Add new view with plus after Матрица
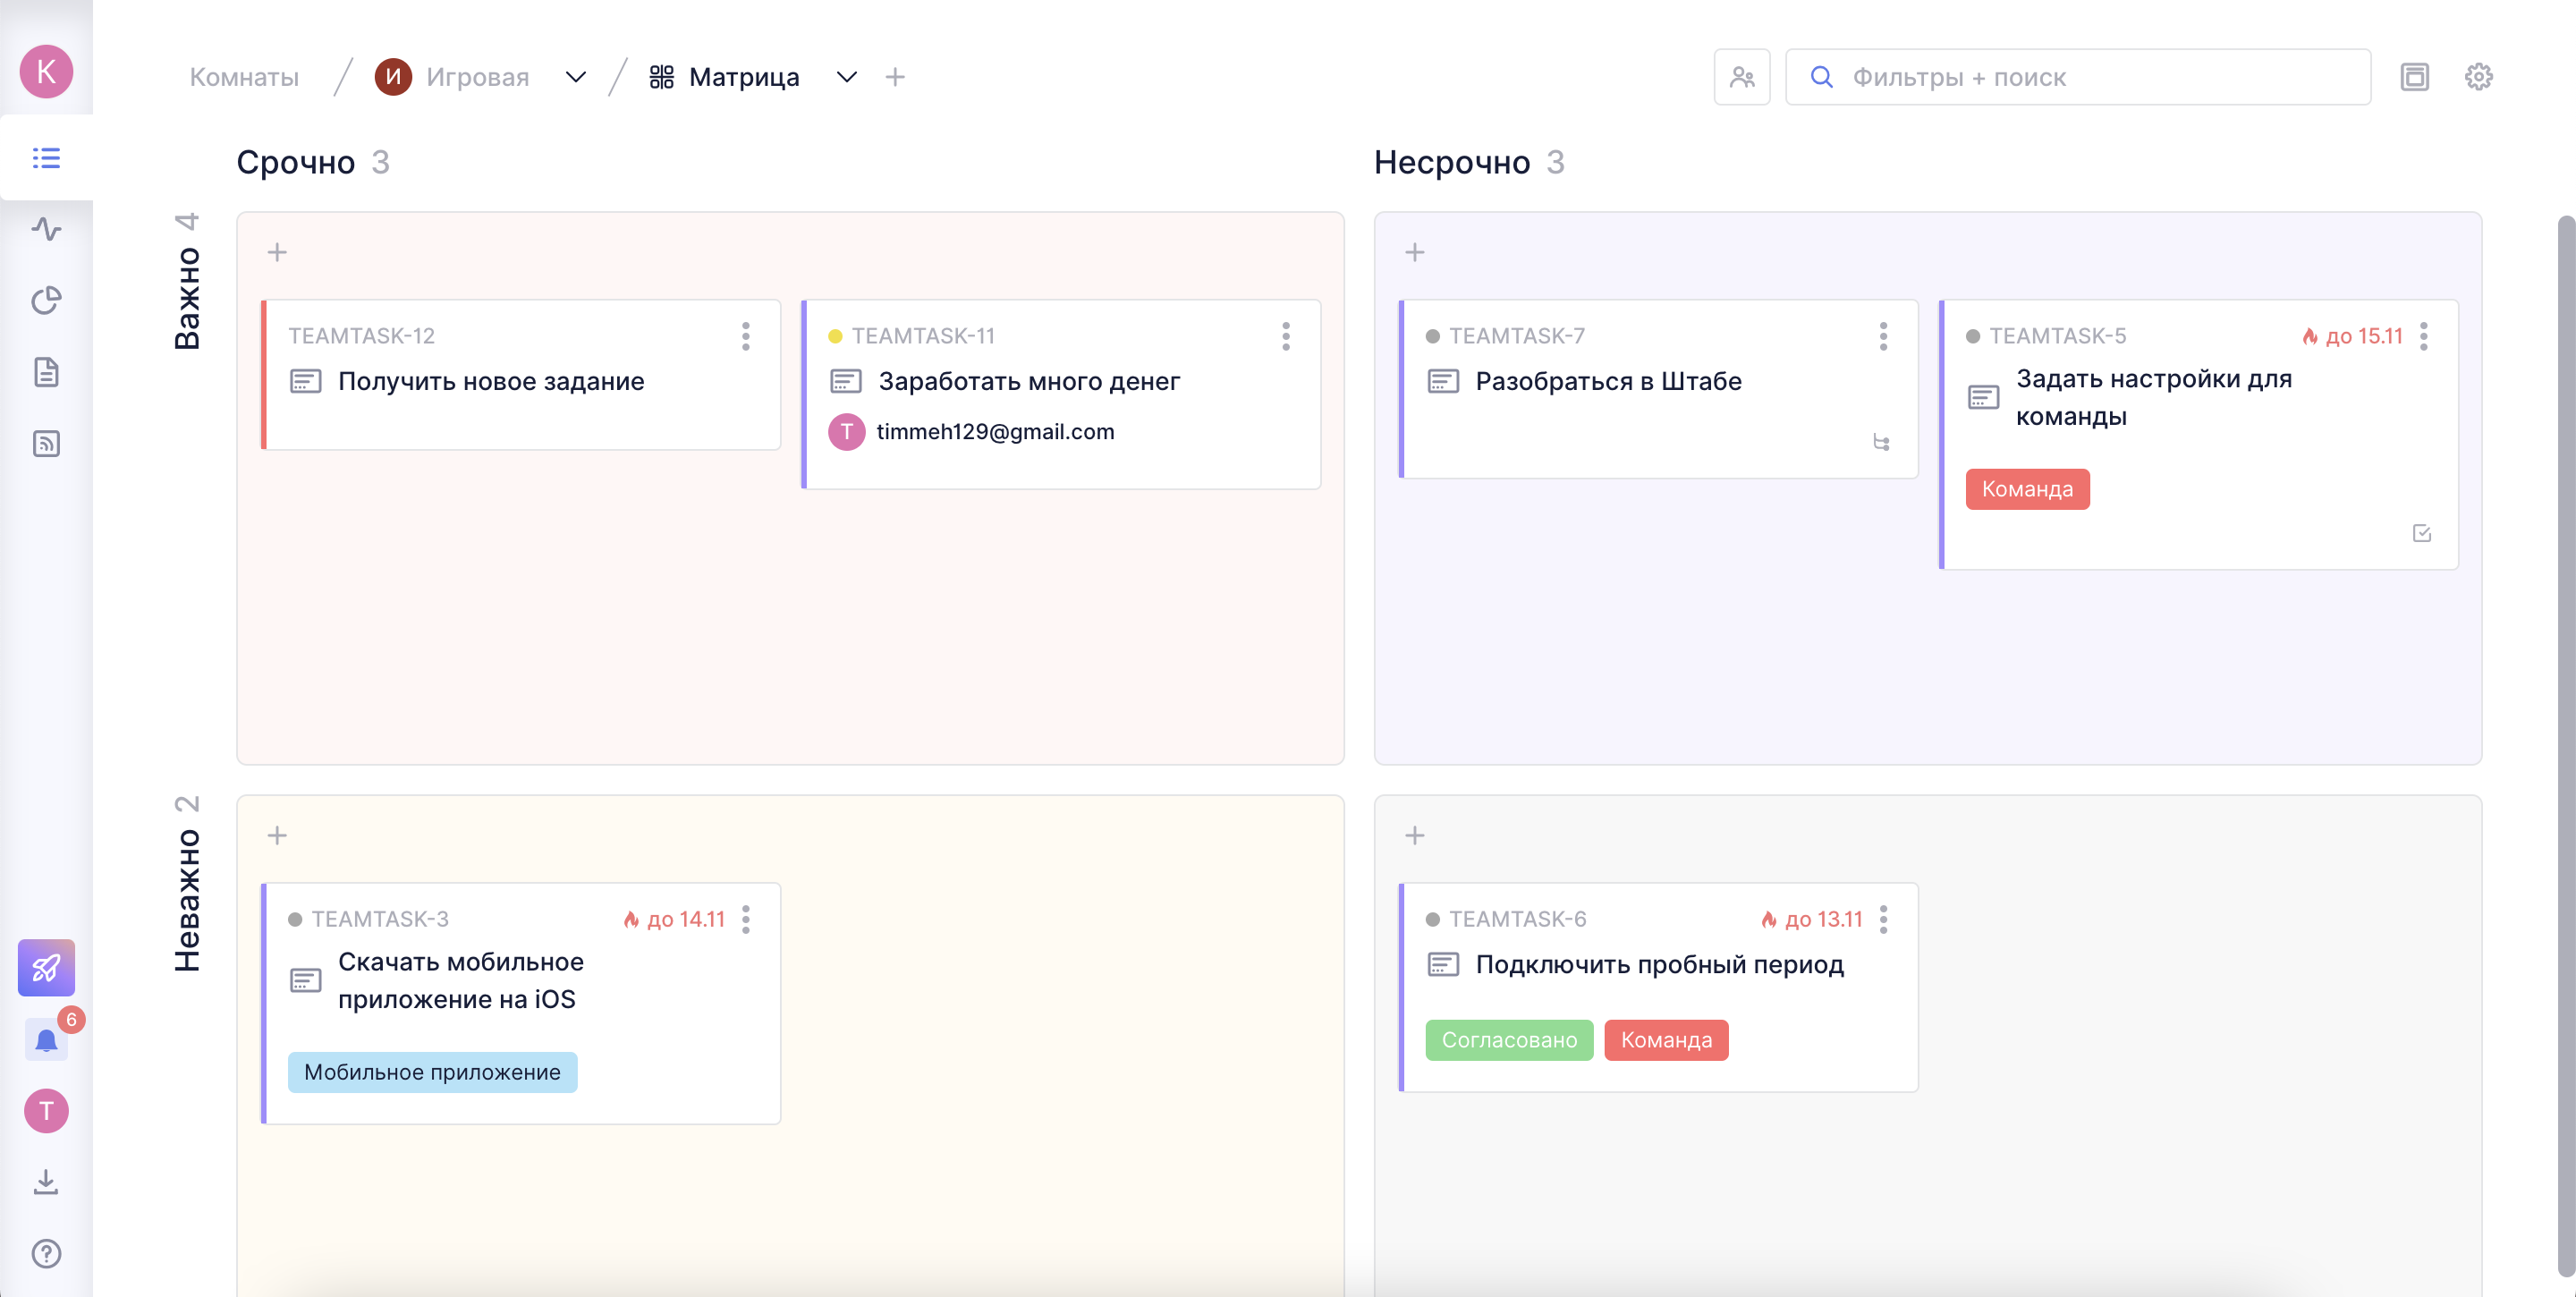This screenshot has width=2576, height=1297. [x=895, y=77]
